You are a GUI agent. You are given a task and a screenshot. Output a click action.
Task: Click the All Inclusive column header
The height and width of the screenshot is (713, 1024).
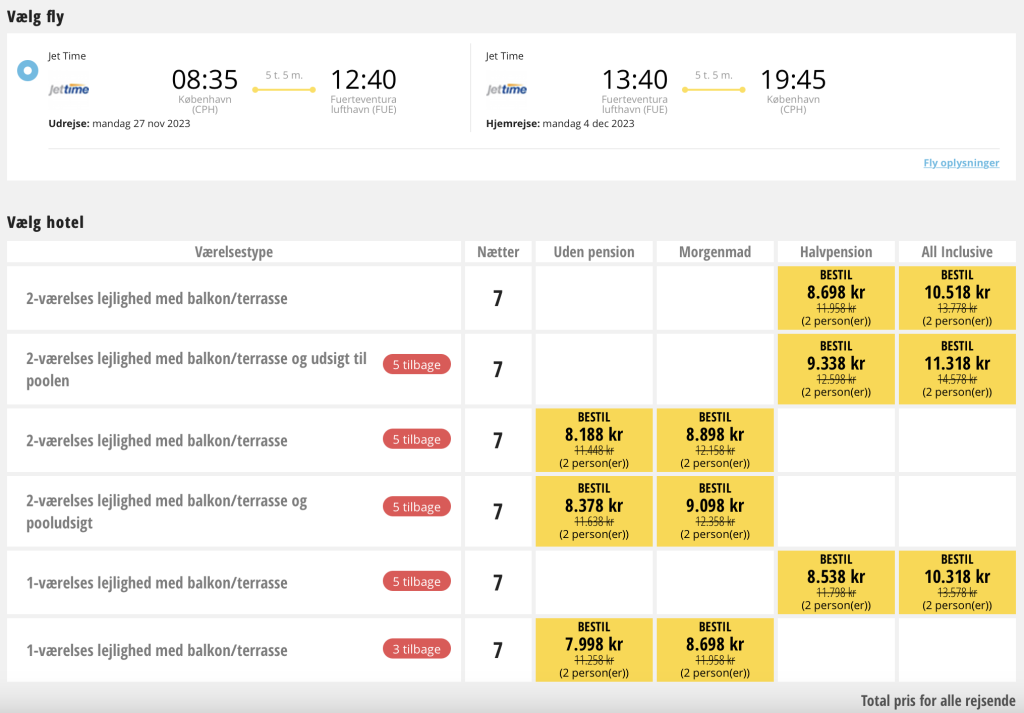pyautogui.click(x=957, y=252)
